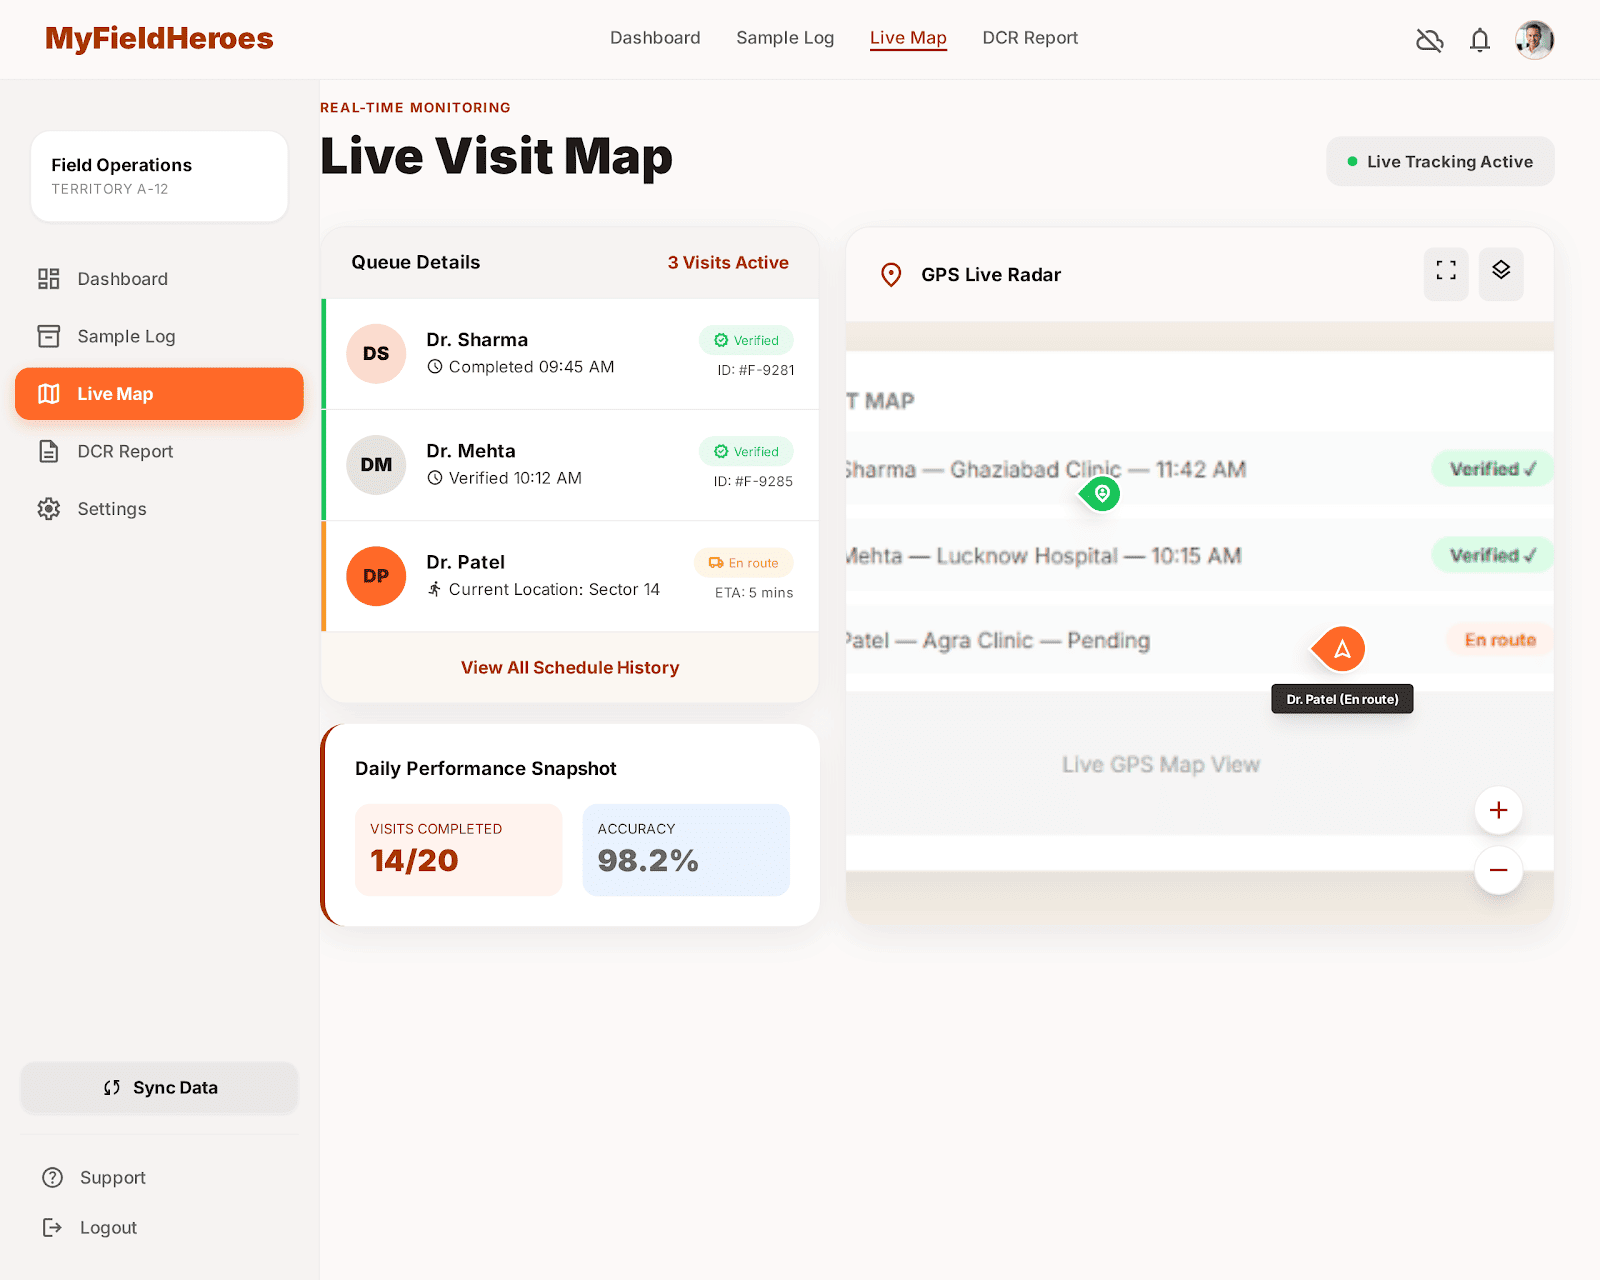Viewport: 1600px width, 1280px height.
Task: Select the Field Operations territory card
Action: [x=159, y=176]
